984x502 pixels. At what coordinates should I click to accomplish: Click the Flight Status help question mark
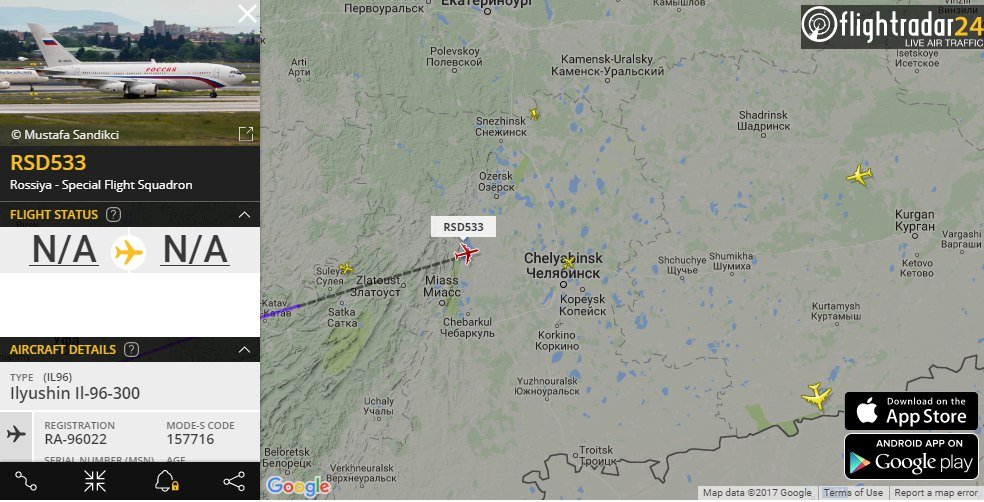click(x=114, y=215)
